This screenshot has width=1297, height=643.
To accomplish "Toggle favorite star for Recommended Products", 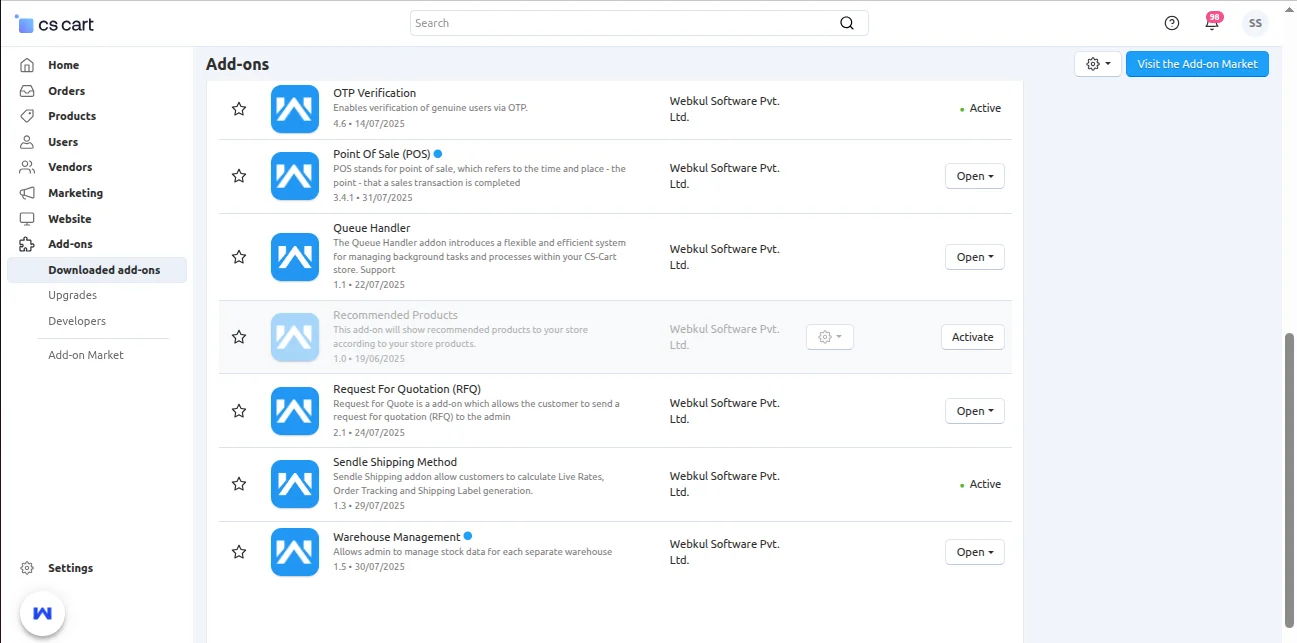I will click(239, 337).
